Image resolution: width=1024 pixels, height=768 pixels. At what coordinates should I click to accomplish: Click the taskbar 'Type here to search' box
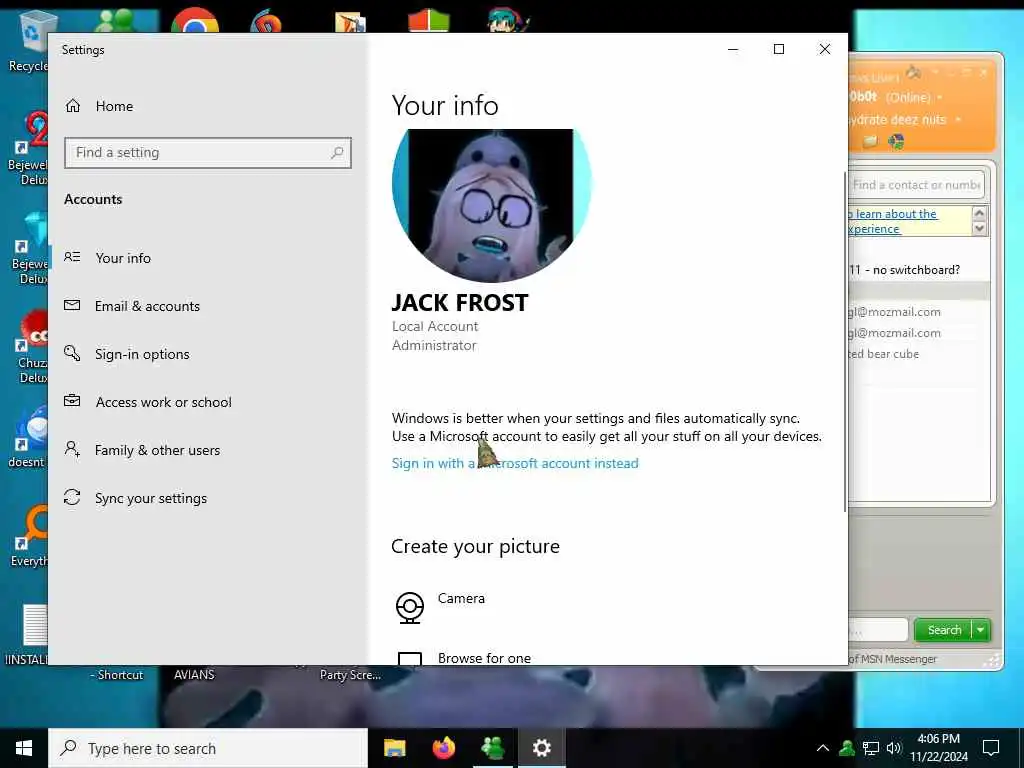coord(208,748)
